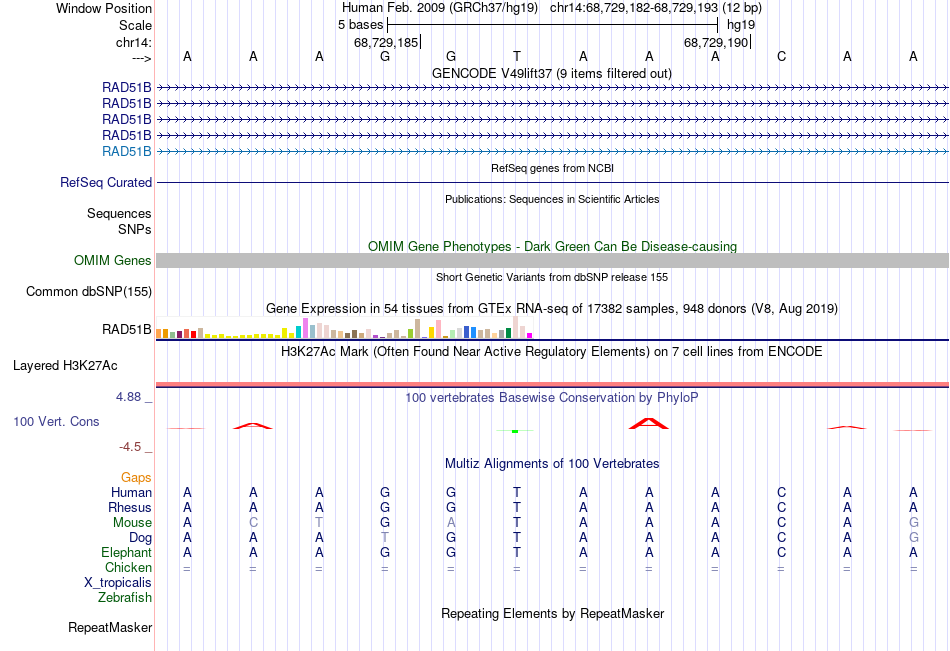
Task: Select the Human Feb. 2009 (GRCh37/hg19) text
Action: (440, 8)
